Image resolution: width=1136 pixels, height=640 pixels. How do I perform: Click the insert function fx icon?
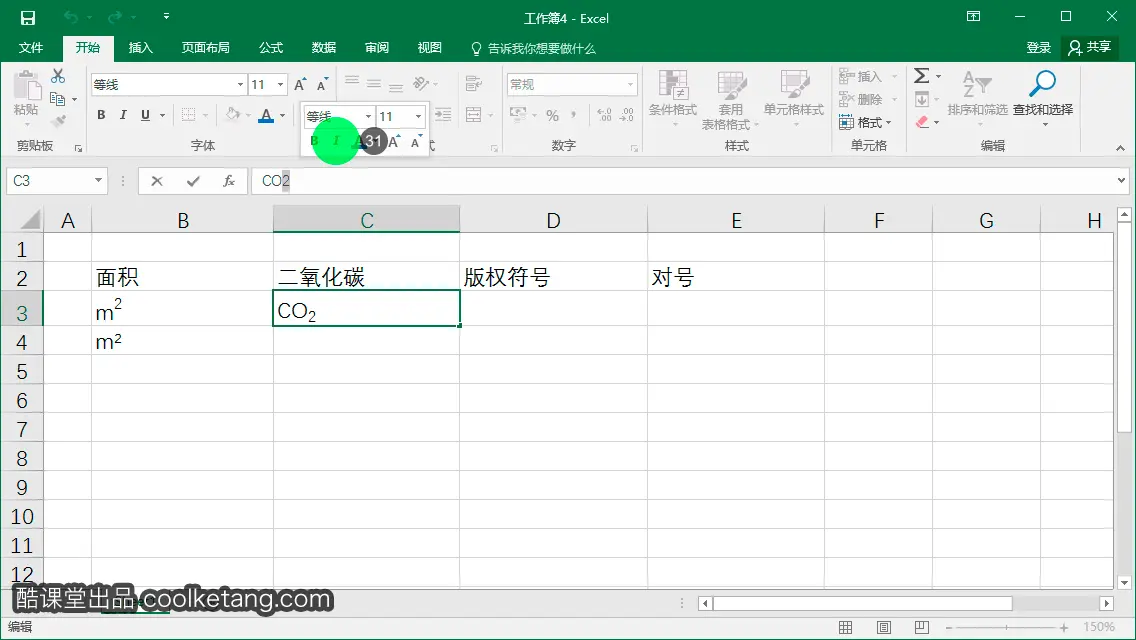tap(229, 181)
